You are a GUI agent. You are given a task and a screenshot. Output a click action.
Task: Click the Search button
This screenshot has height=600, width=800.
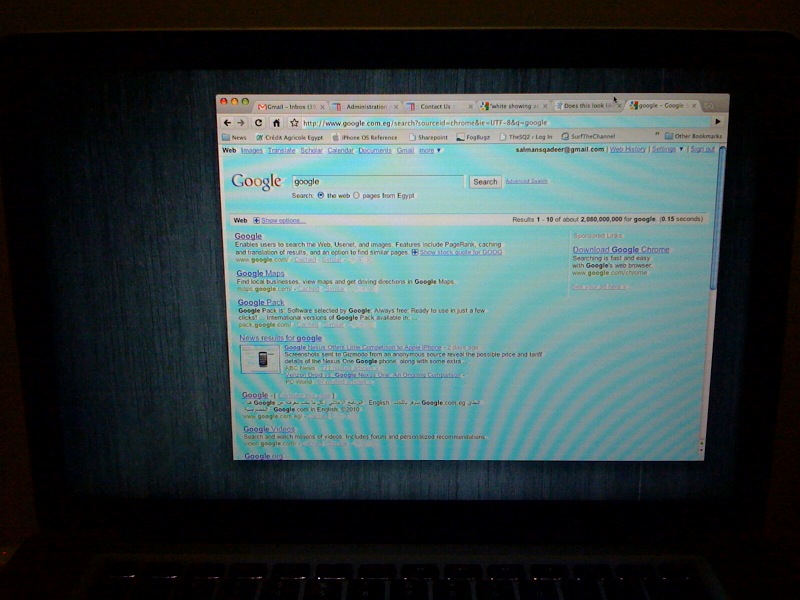485,182
